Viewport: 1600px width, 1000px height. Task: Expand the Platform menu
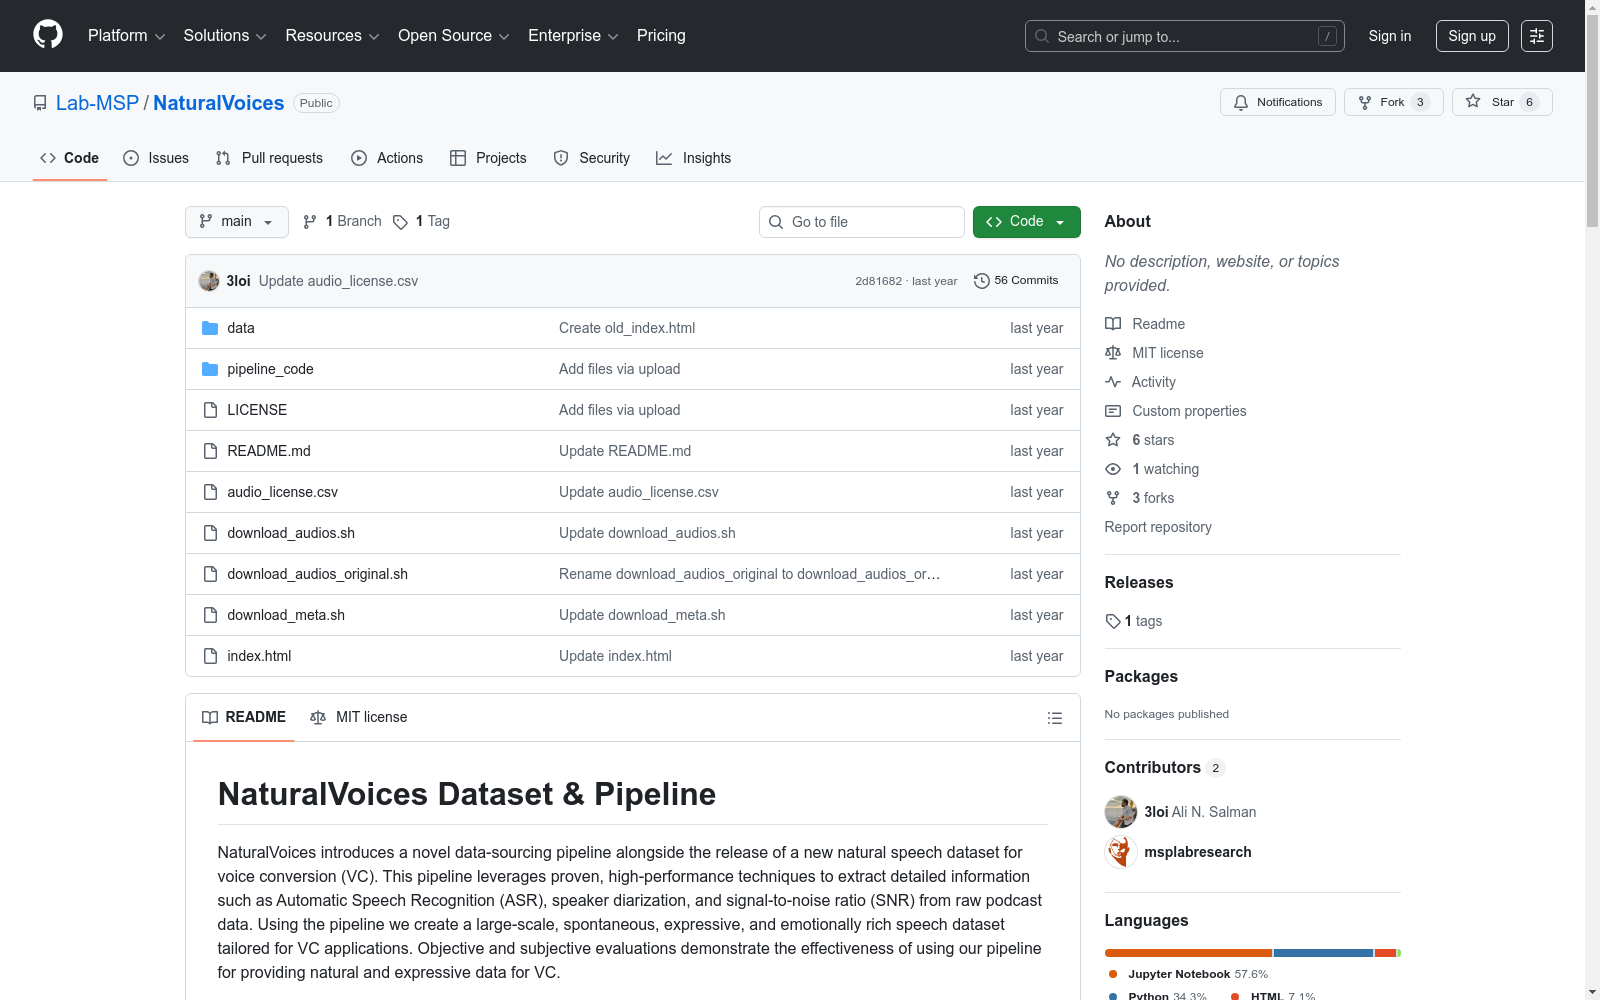(126, 36)
